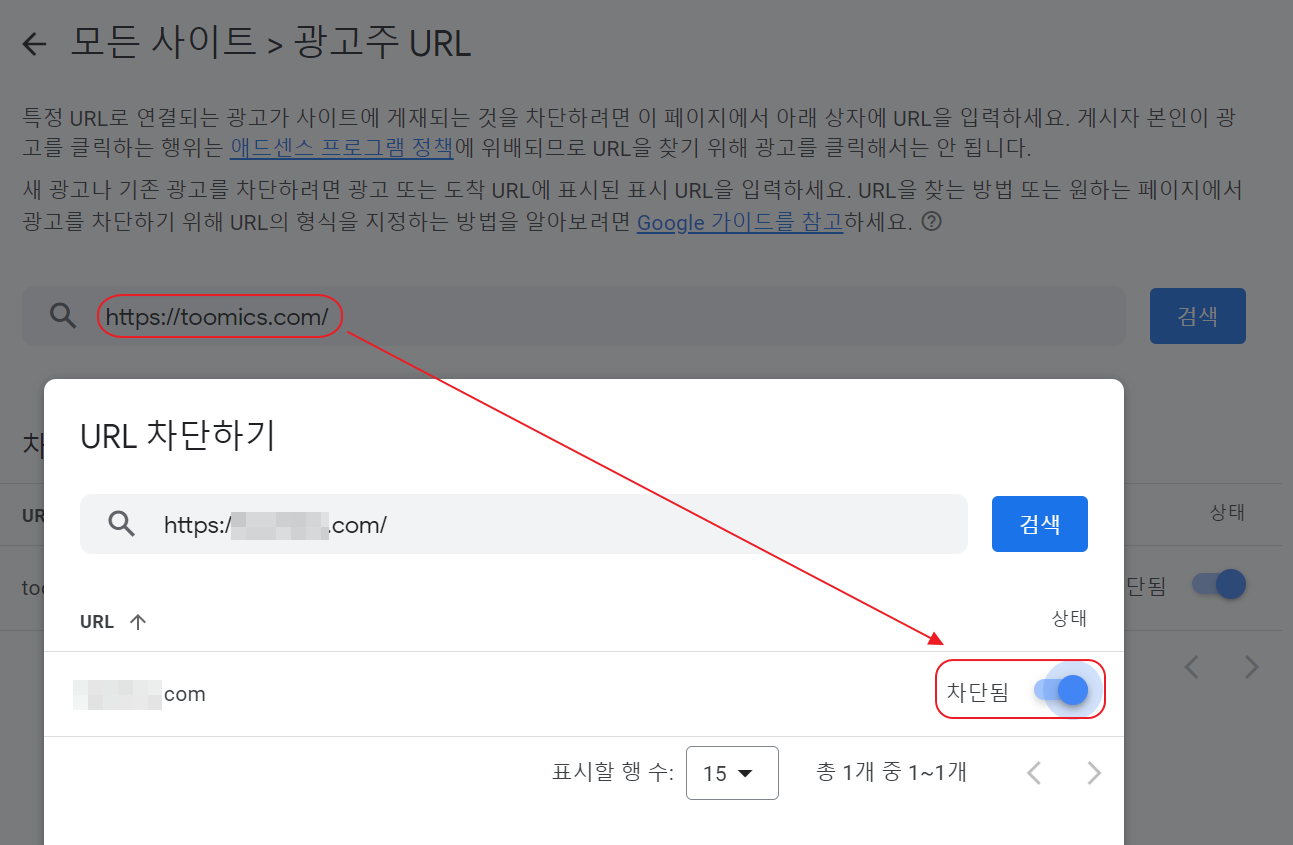
Task: Go to next page in dialog pagination
Action: [1094, 773]
